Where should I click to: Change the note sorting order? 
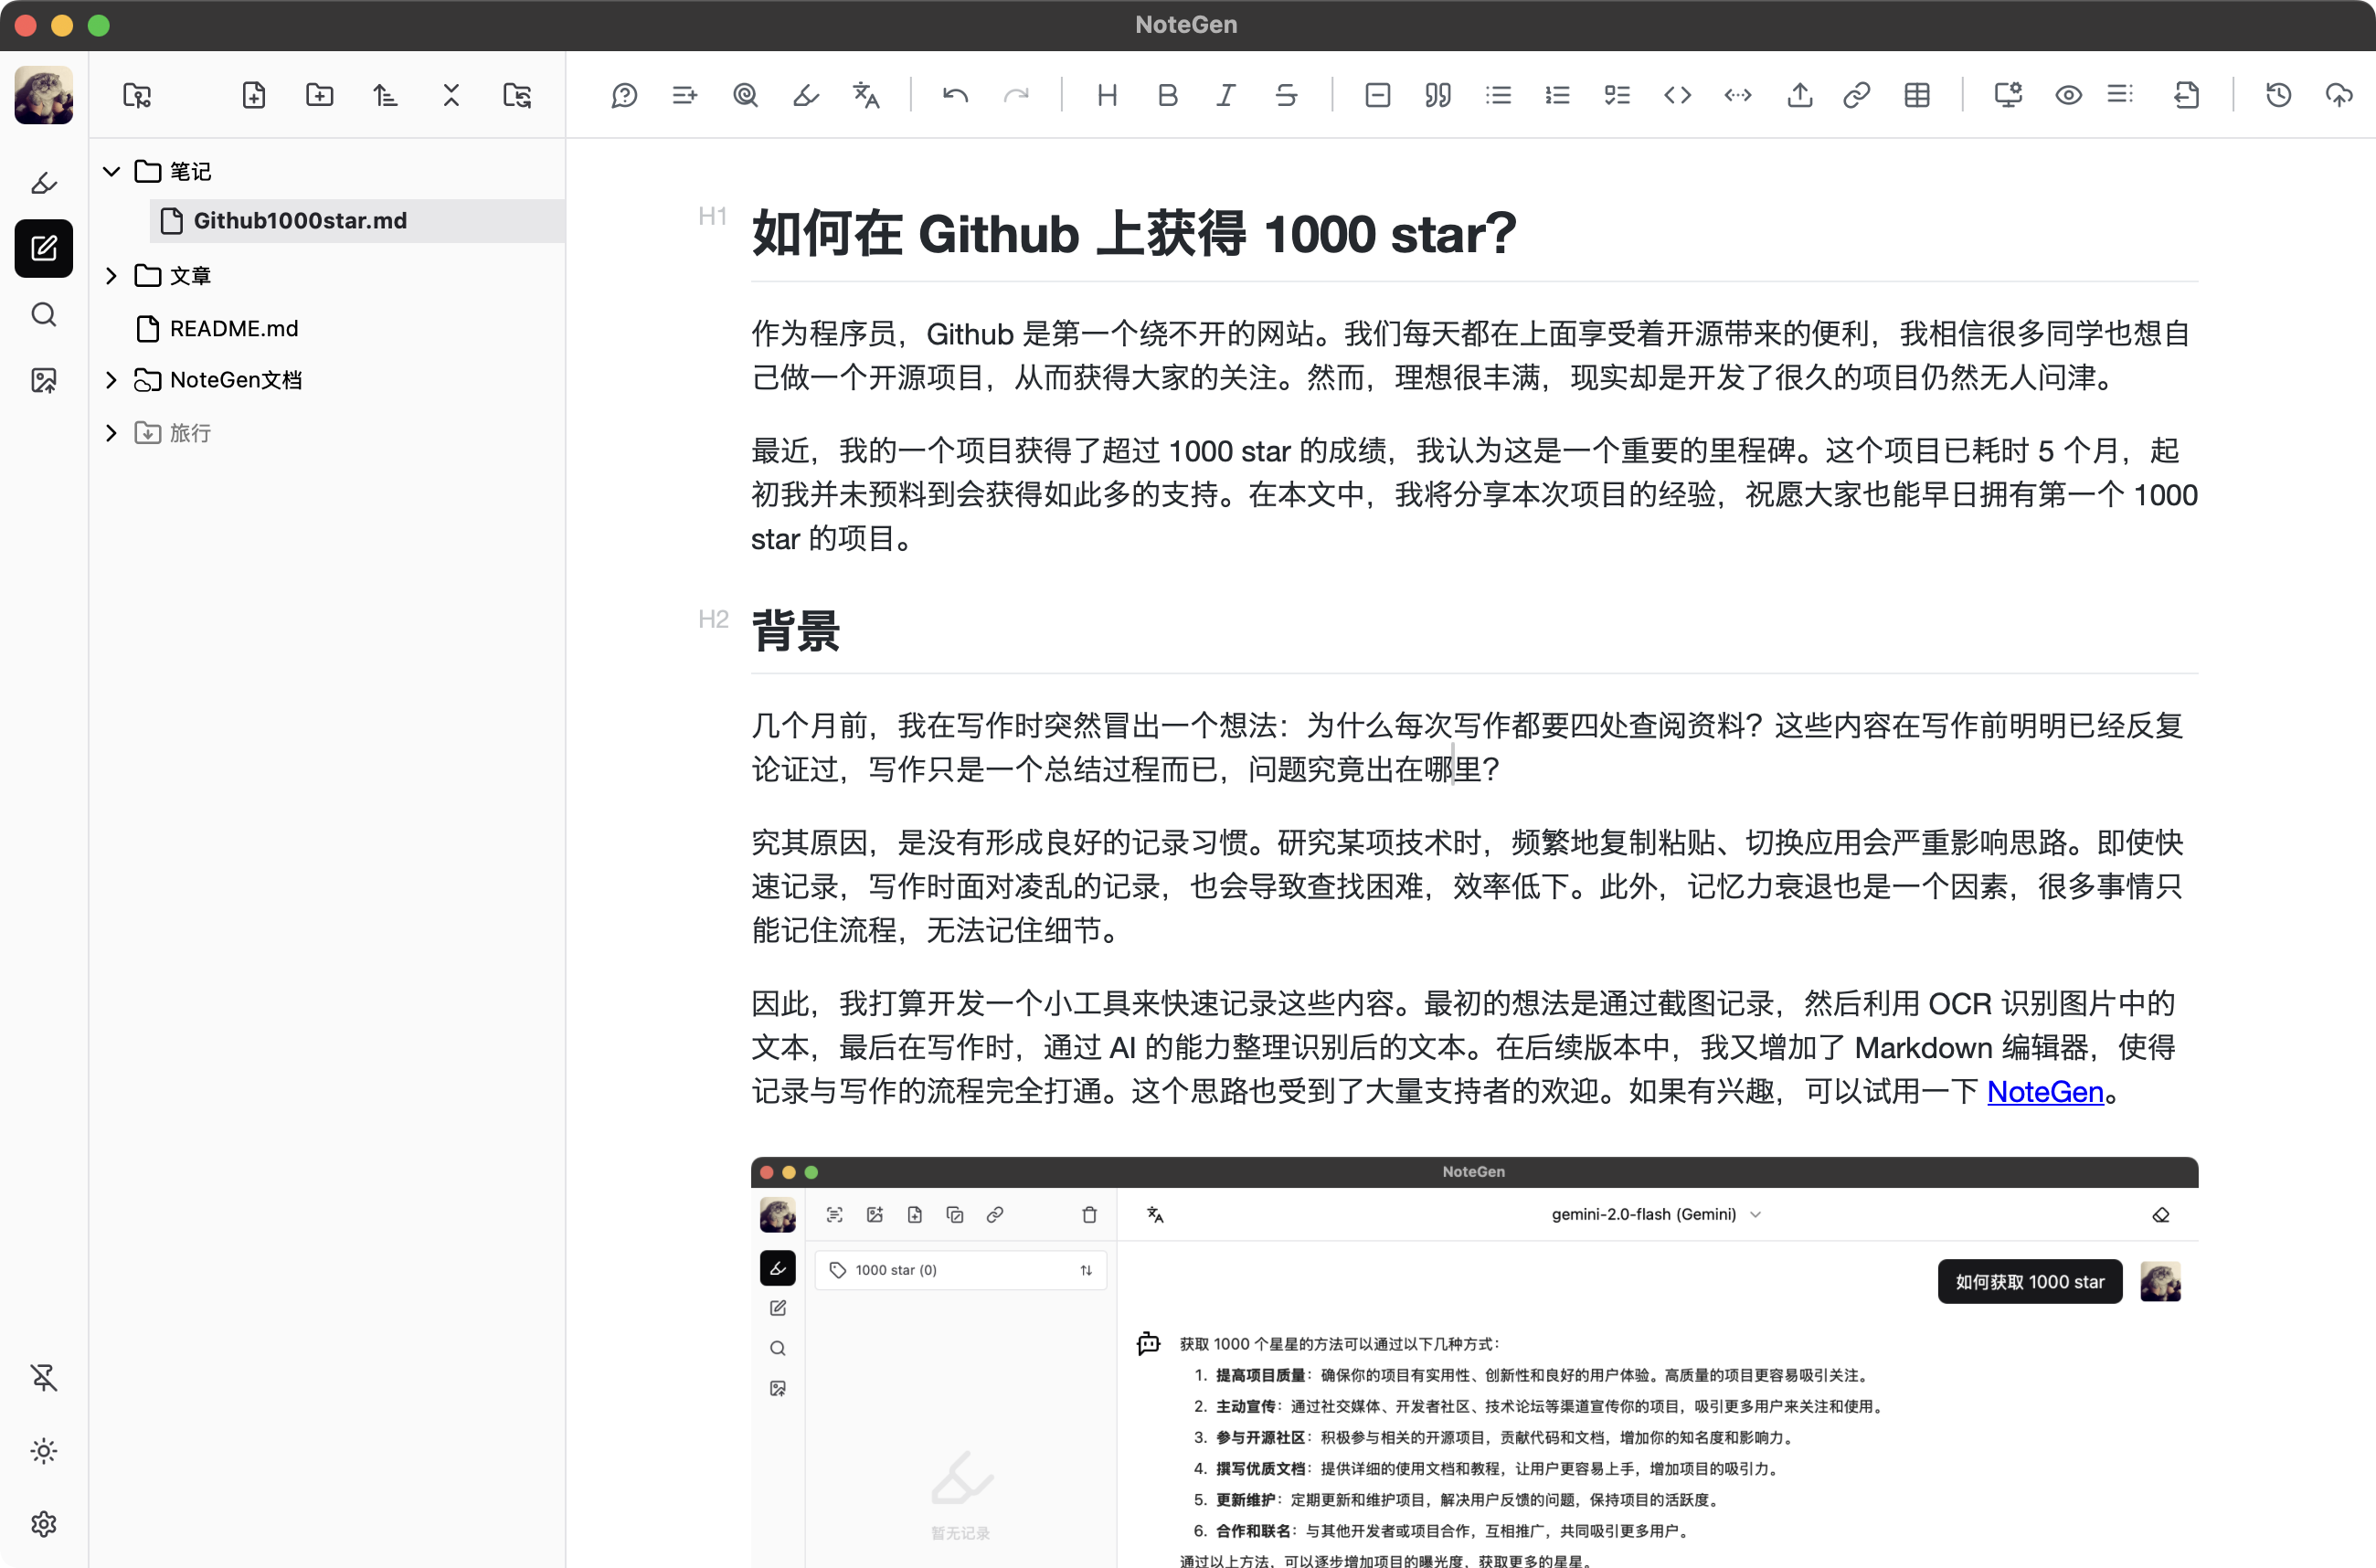(x=385, y=95)
